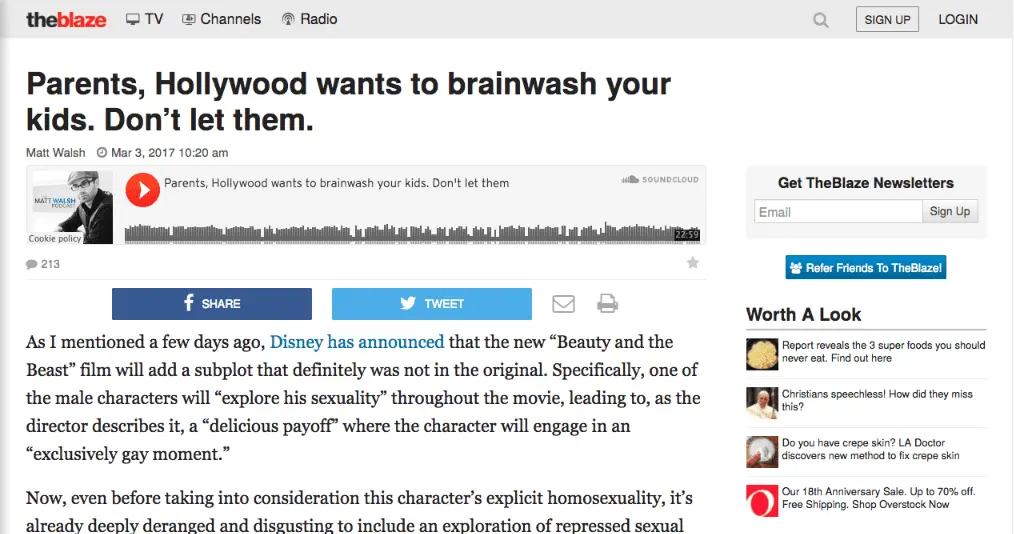The width and height of the screenshot is (1014, 534).
Task: Share the article on Facebook
Action: coord(211,304)
